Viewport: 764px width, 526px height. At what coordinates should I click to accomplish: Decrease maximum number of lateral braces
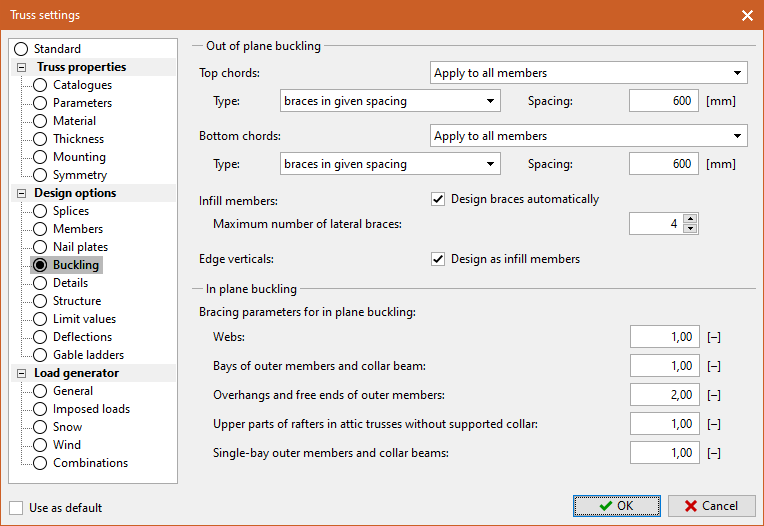coord(690,229)
